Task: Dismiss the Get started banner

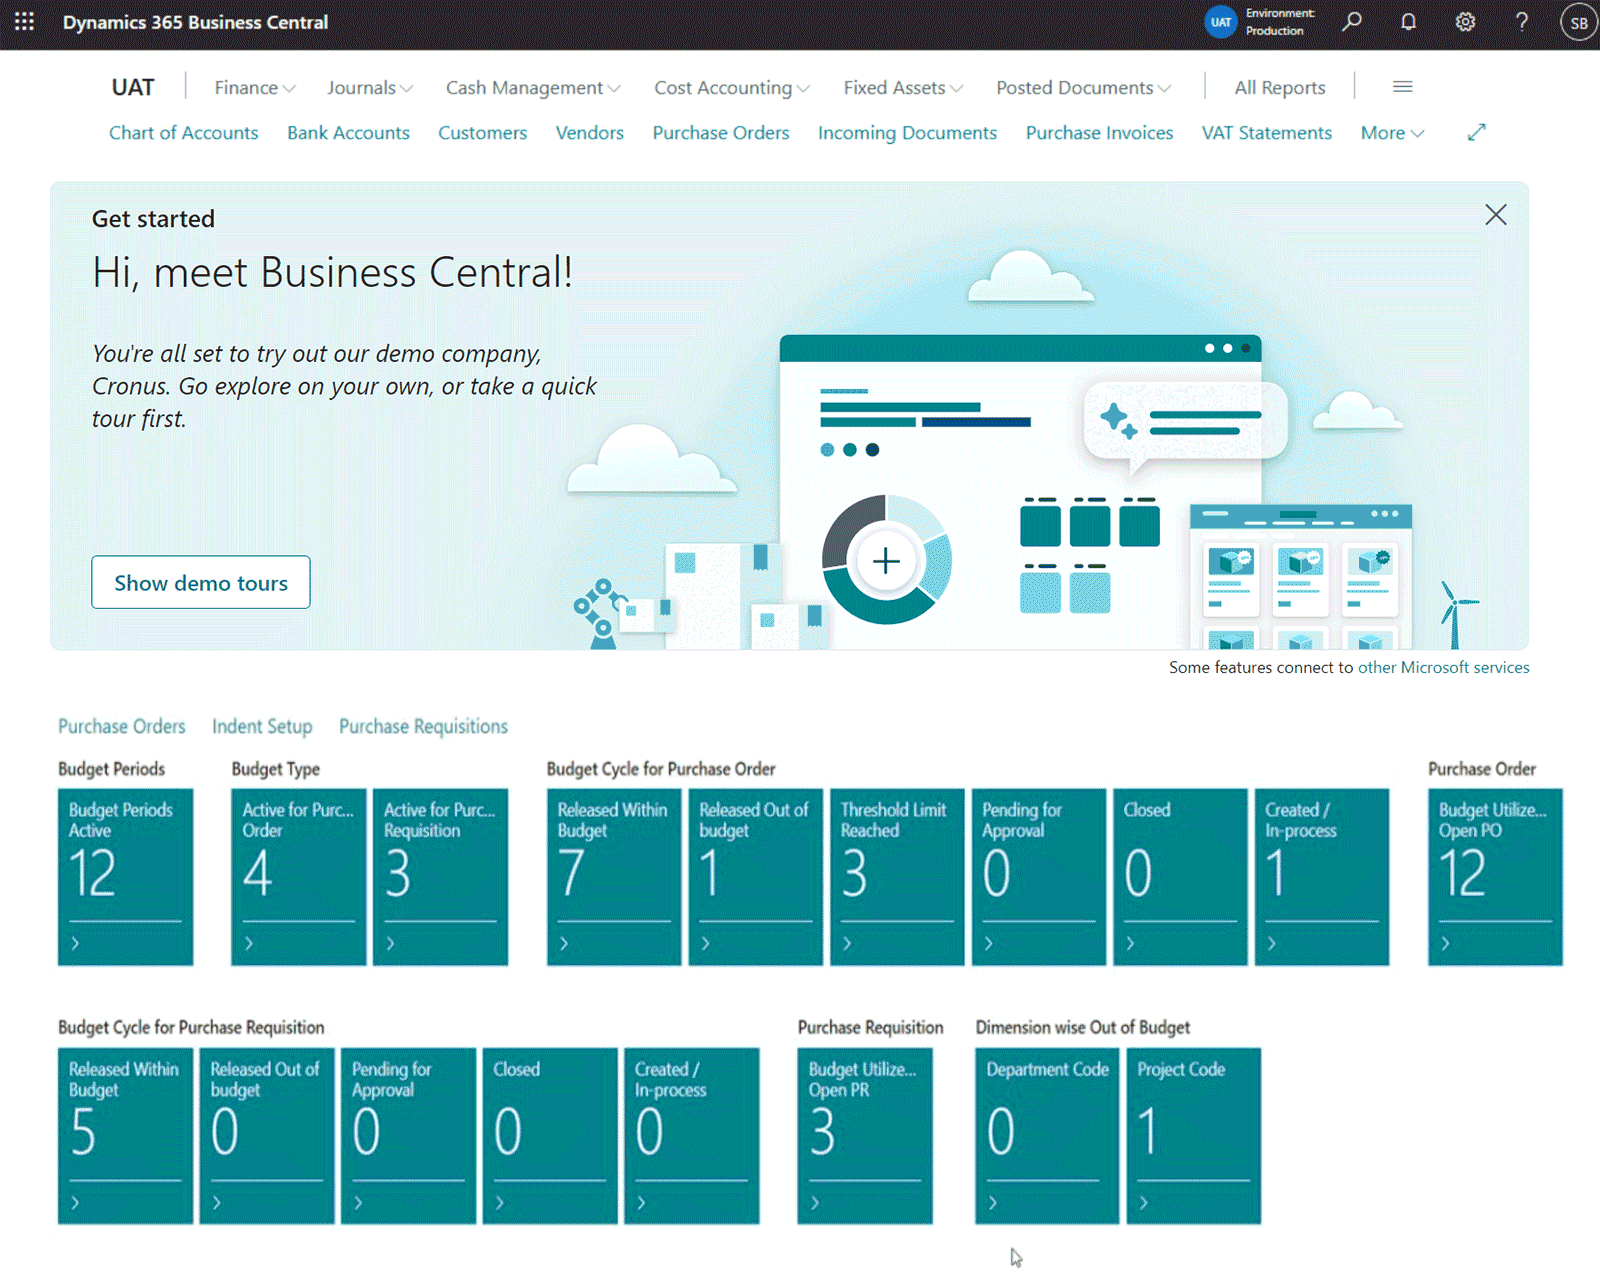Action: [x=1496, y=214]
